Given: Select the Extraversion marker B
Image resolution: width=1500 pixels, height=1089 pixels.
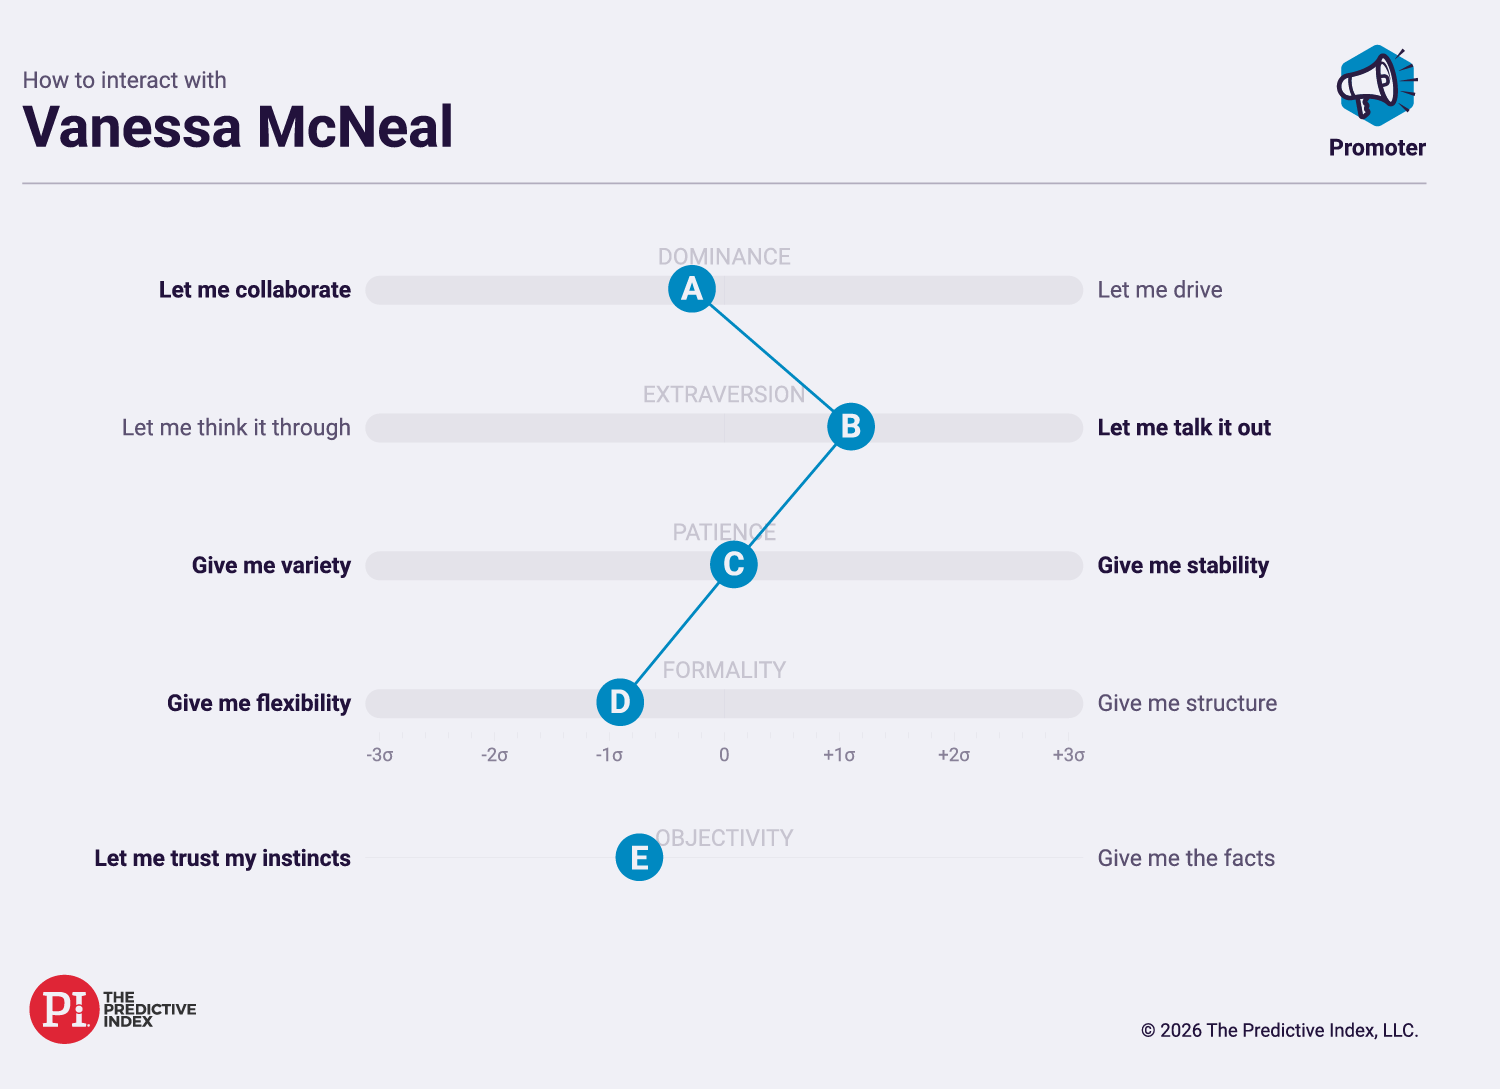Looking at the screenshot, I should (851, 427).
